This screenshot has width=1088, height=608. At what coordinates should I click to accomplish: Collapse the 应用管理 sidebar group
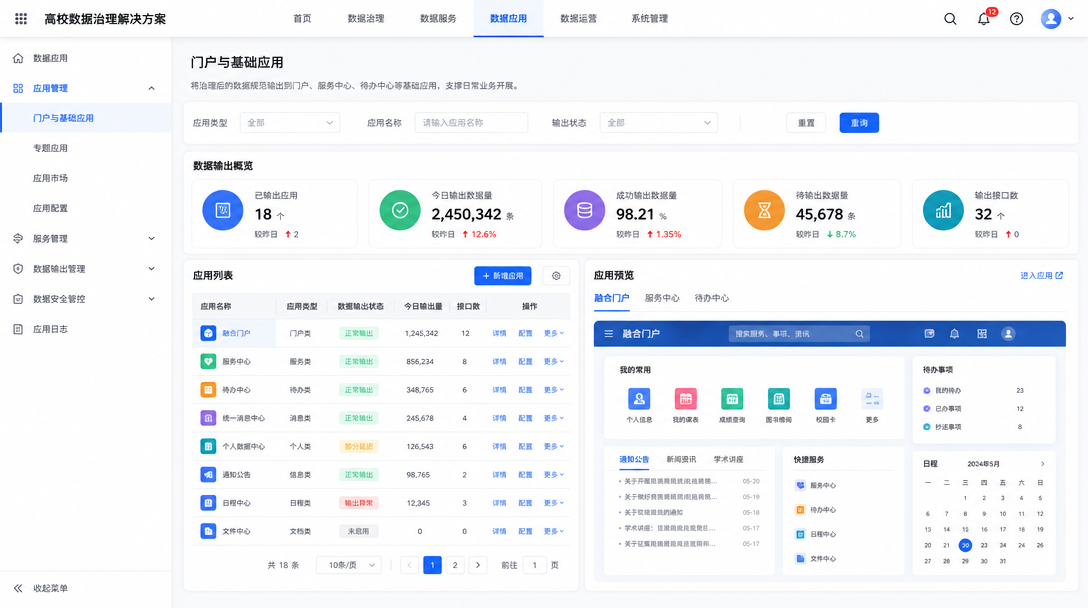(x=151, y=88)
